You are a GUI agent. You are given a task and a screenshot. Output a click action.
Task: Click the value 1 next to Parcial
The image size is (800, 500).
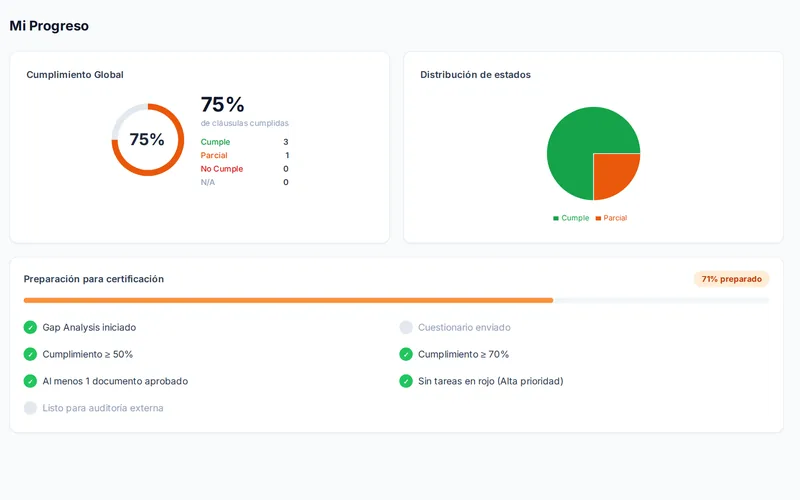(287, 155)
